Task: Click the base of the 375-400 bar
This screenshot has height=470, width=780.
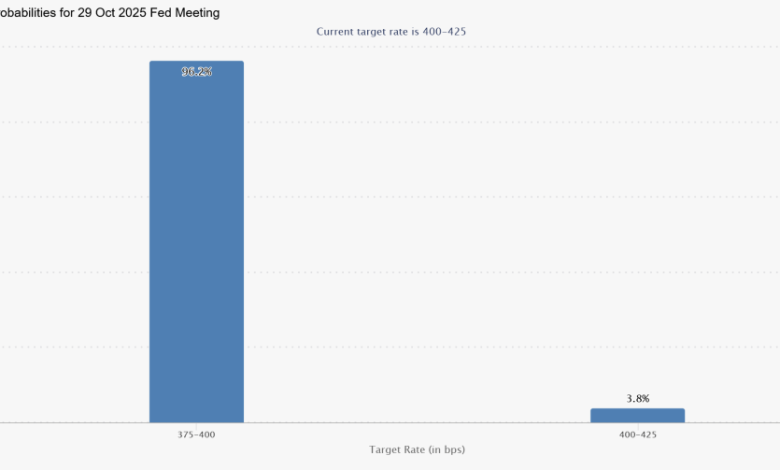Action: tap(196, 418)
